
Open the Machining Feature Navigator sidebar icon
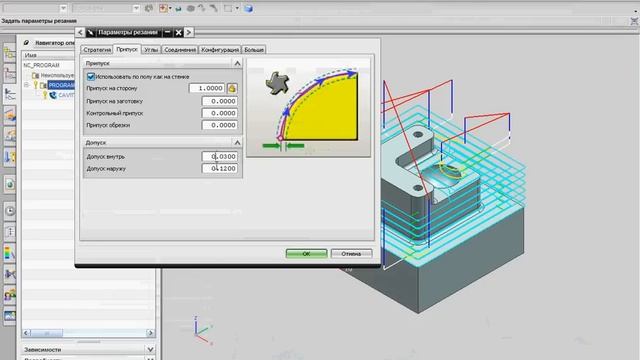[x=9, y=136]
